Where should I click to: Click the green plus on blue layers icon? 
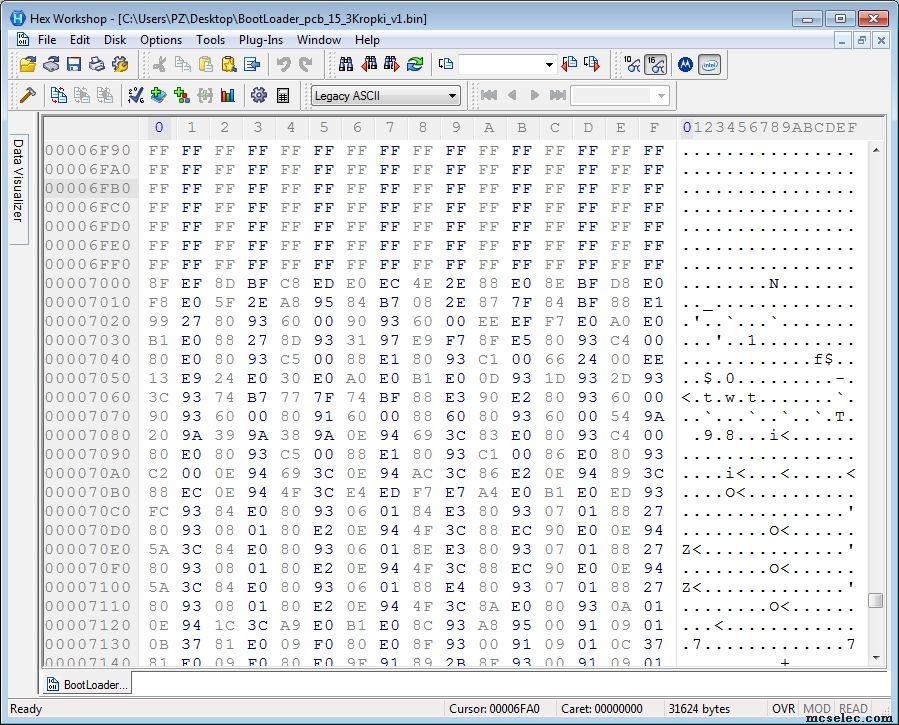[159, 95]
